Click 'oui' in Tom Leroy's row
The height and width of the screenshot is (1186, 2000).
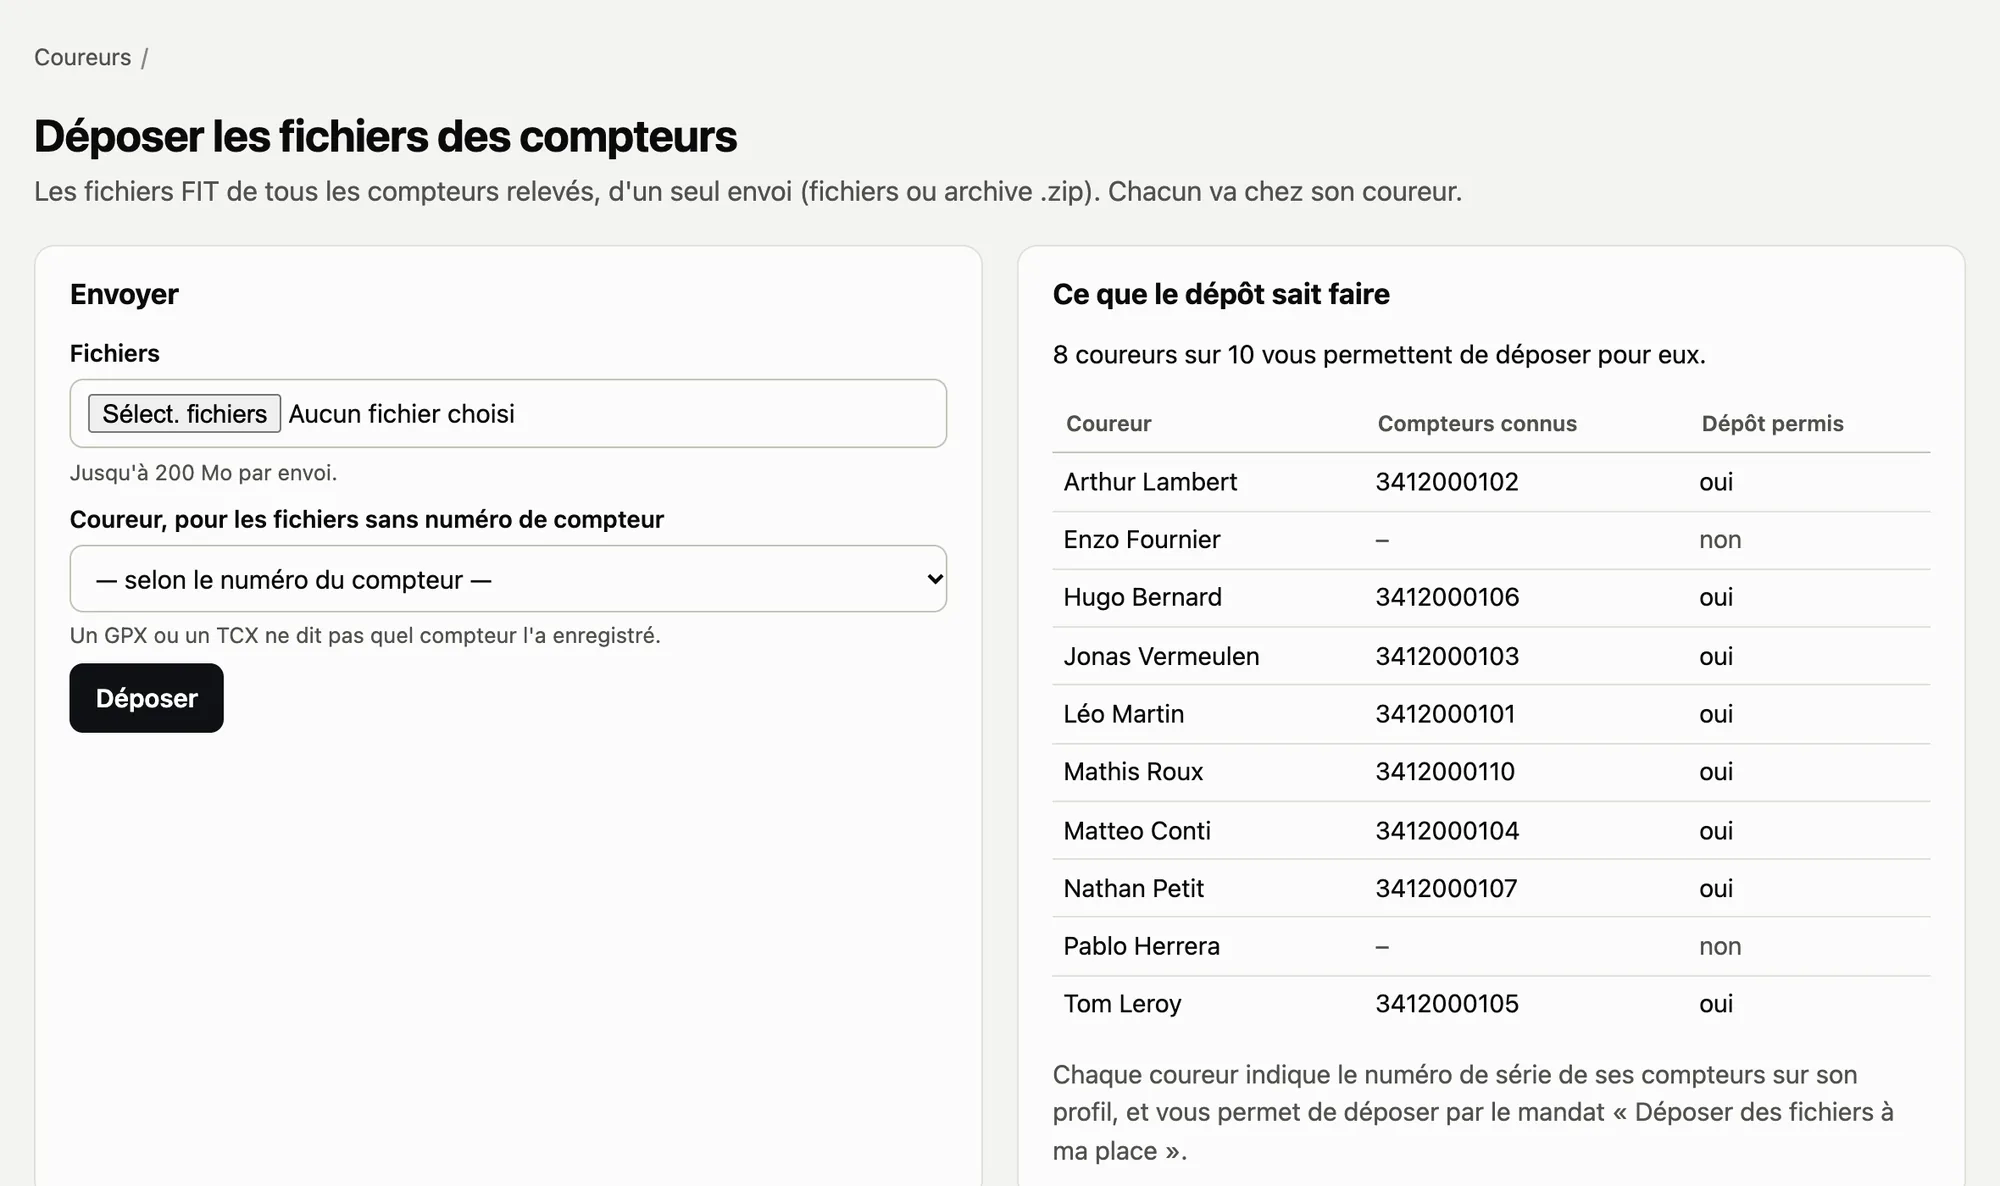coord(1716,1004)
